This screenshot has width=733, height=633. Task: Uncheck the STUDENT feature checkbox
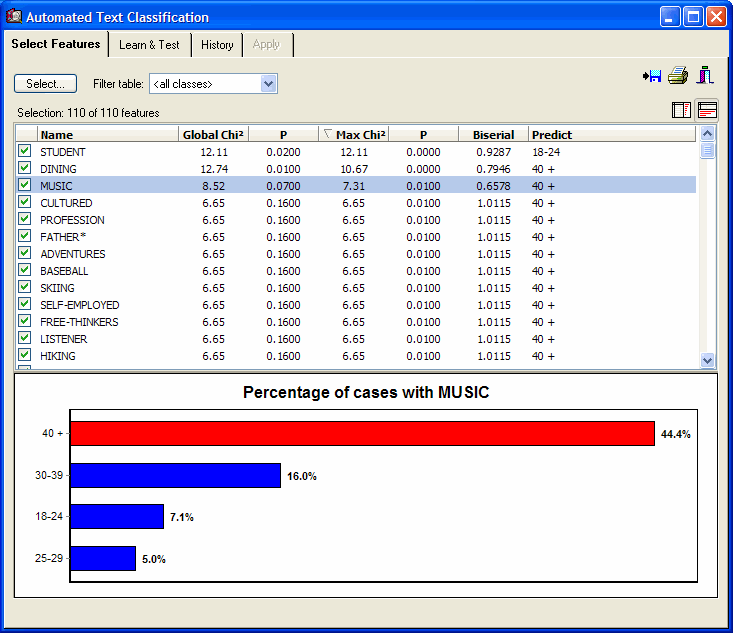point(25,151)
